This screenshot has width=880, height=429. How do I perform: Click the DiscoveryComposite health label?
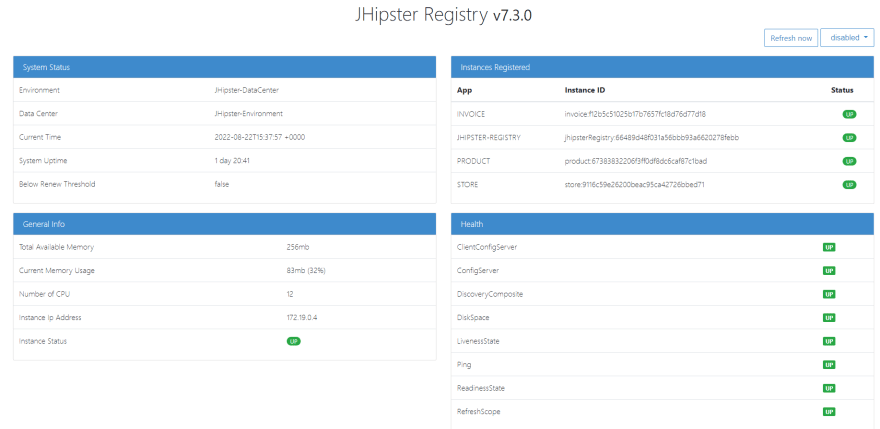click(490, 294)
